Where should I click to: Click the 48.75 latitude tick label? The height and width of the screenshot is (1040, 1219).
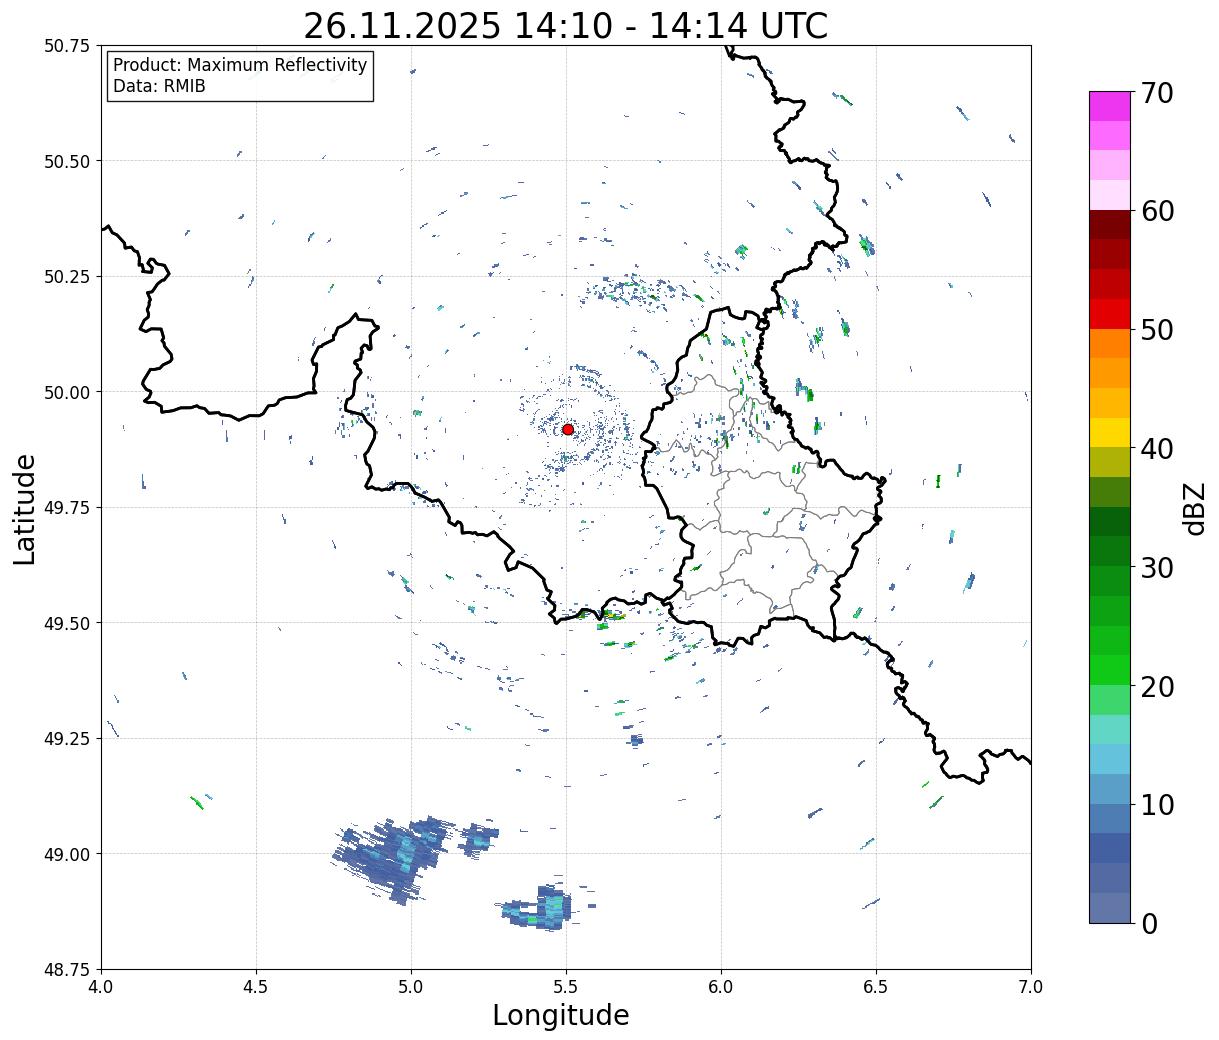(67, 970)
